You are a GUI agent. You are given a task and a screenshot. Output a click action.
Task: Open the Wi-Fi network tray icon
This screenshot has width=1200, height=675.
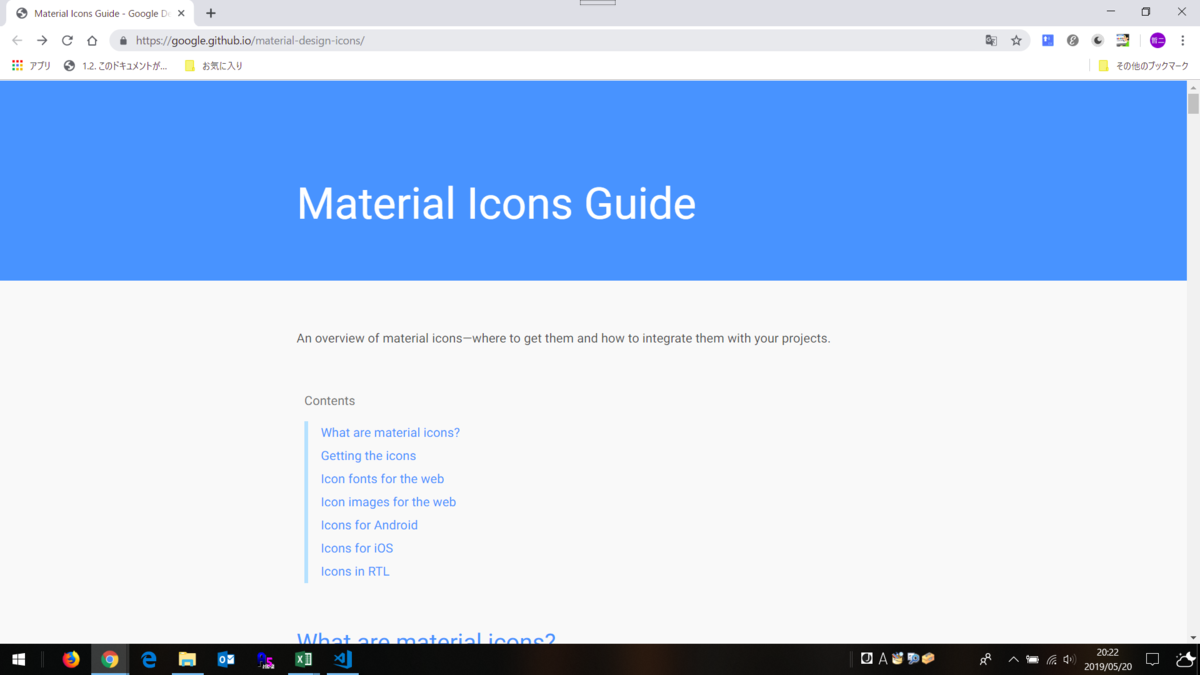[x=1051, y=659]
